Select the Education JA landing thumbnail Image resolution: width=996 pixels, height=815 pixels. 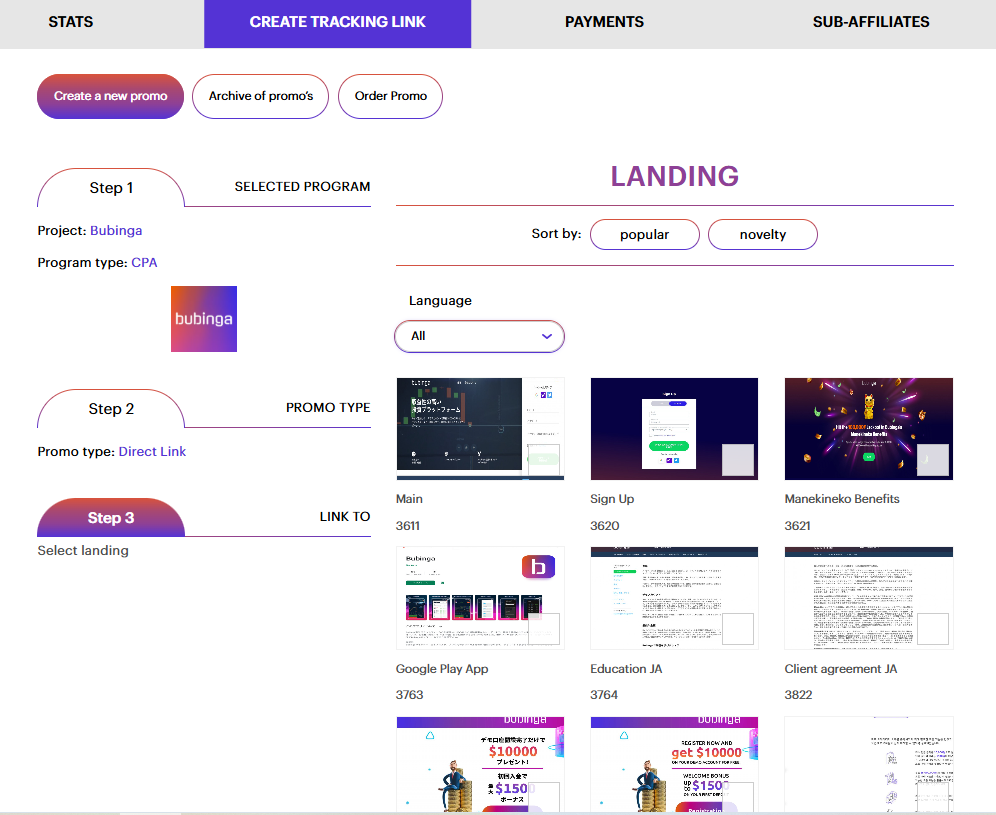pos(675,598)
